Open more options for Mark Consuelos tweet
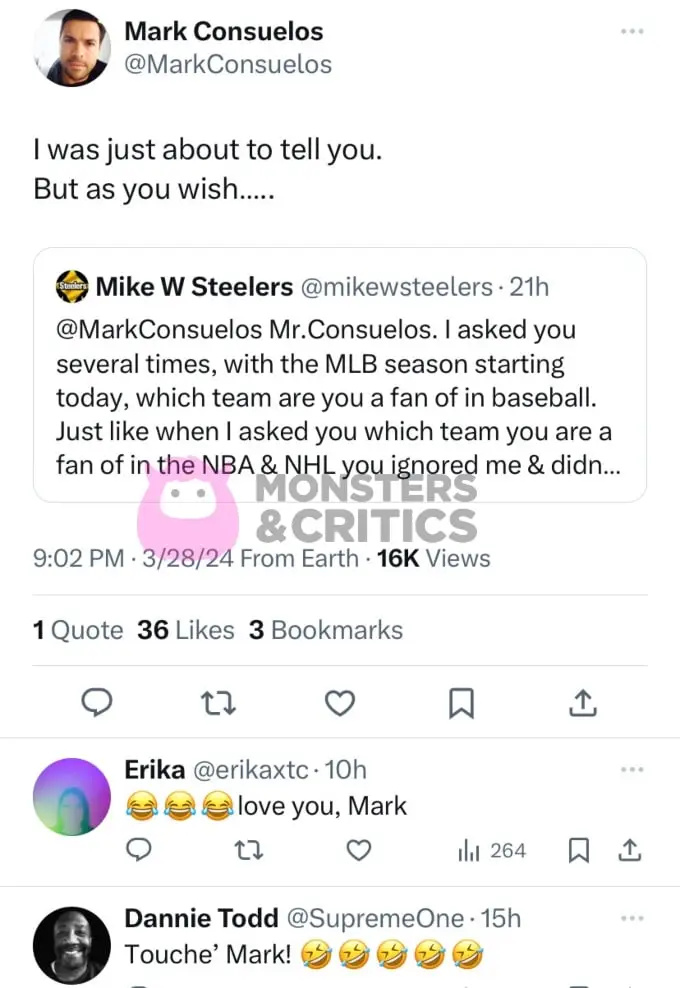Screen dimensions: 680x988 tap(632, 31)
